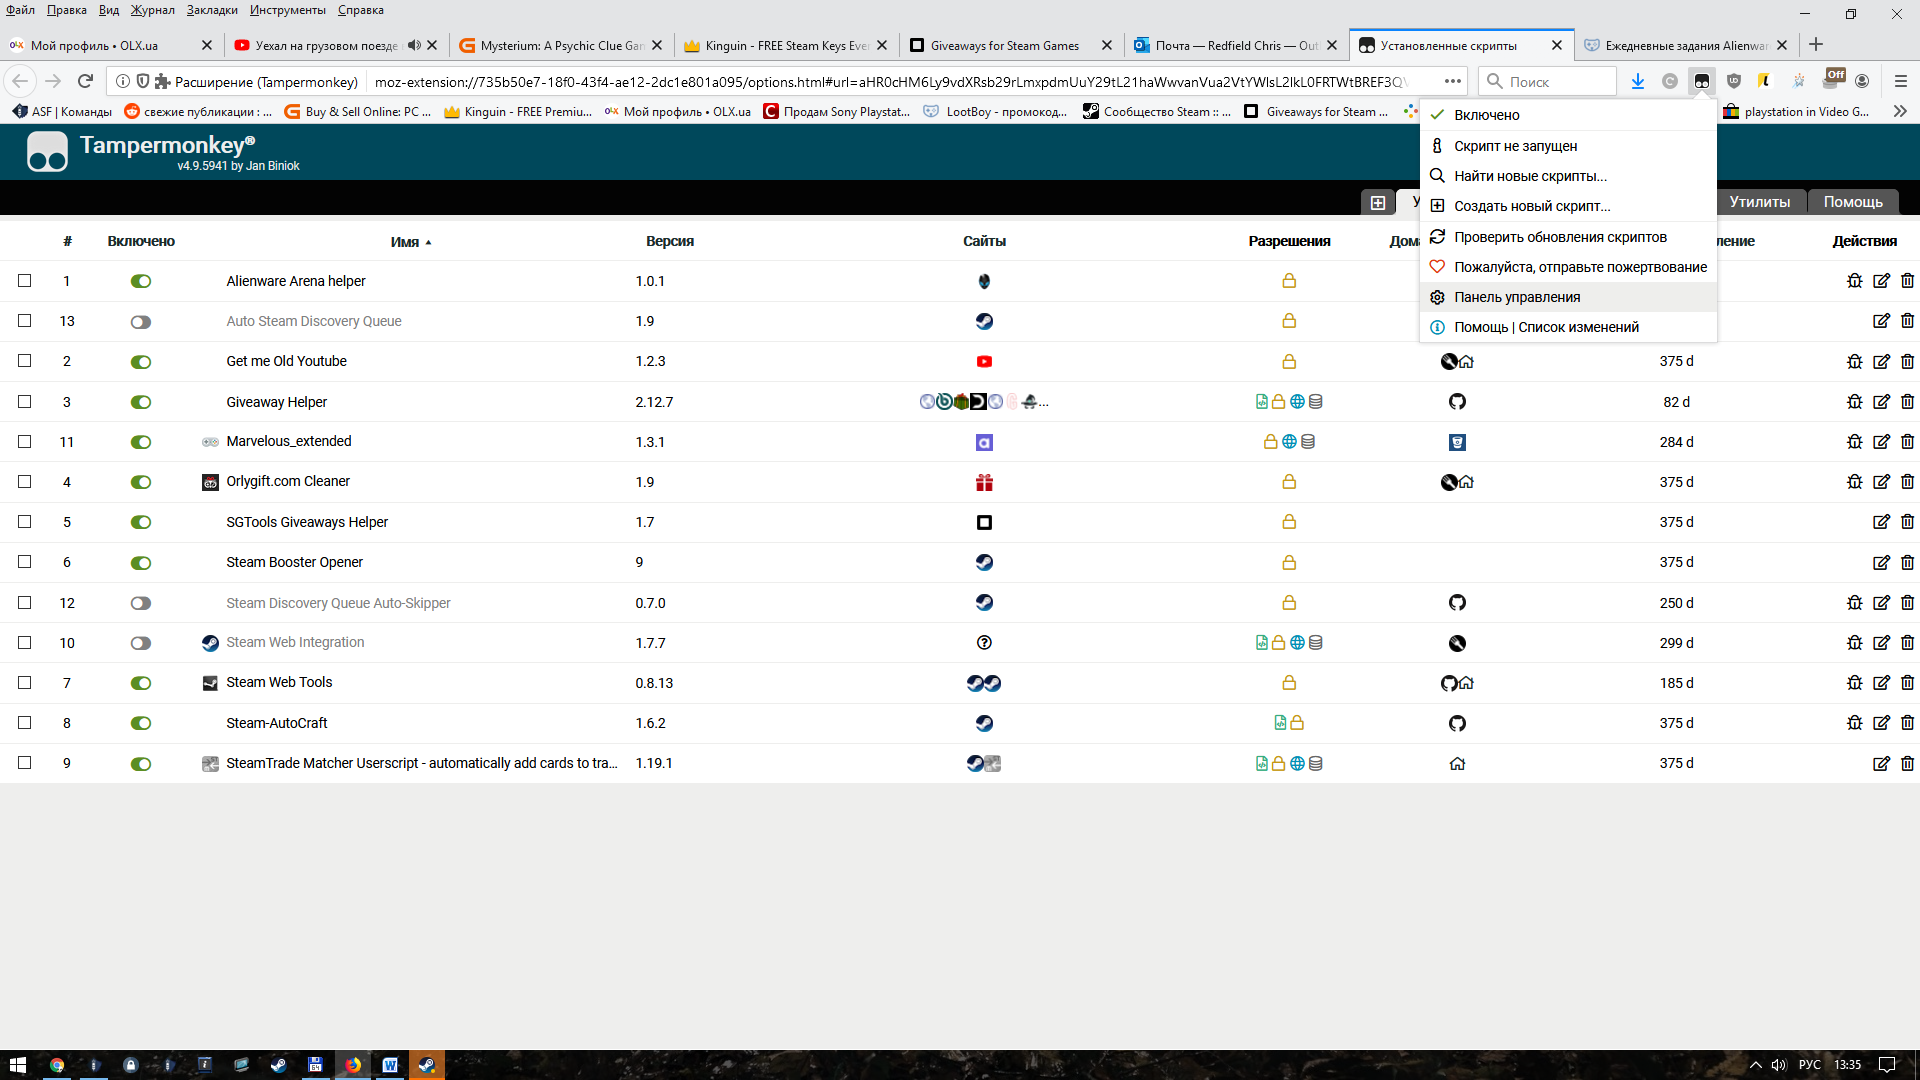Open a new browser tab with plus button
The image size is (1920, 1080).
point(1816,44)
